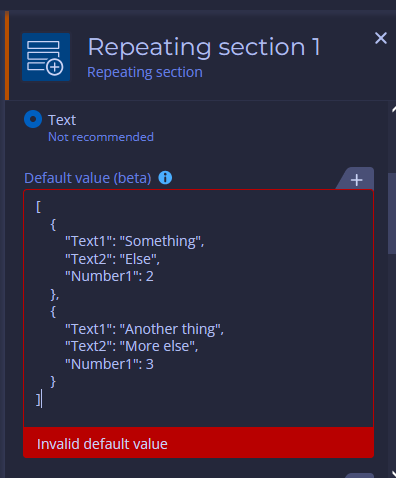Image resolution: width=396 pixels, height=478 pixels.
Task: Click the panel's vertical scrollbar thumb
Action: (392, 214)
